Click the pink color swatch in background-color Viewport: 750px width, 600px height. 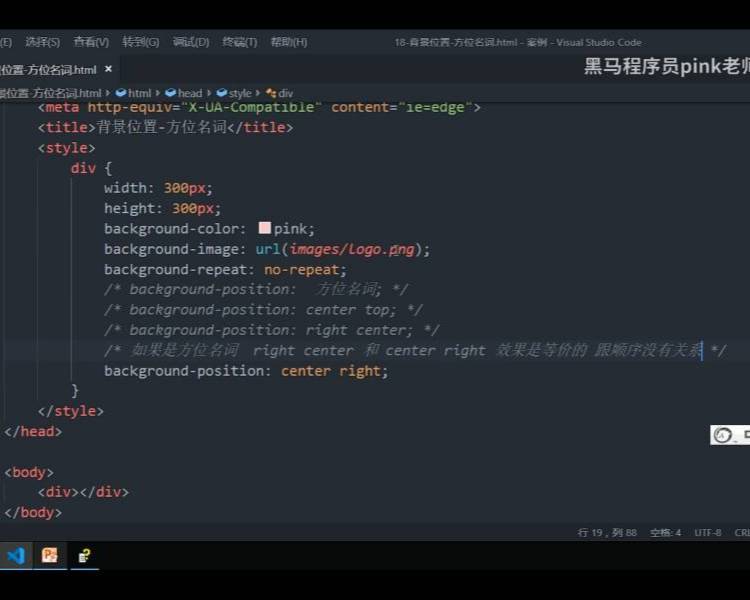tap(265, 228)
